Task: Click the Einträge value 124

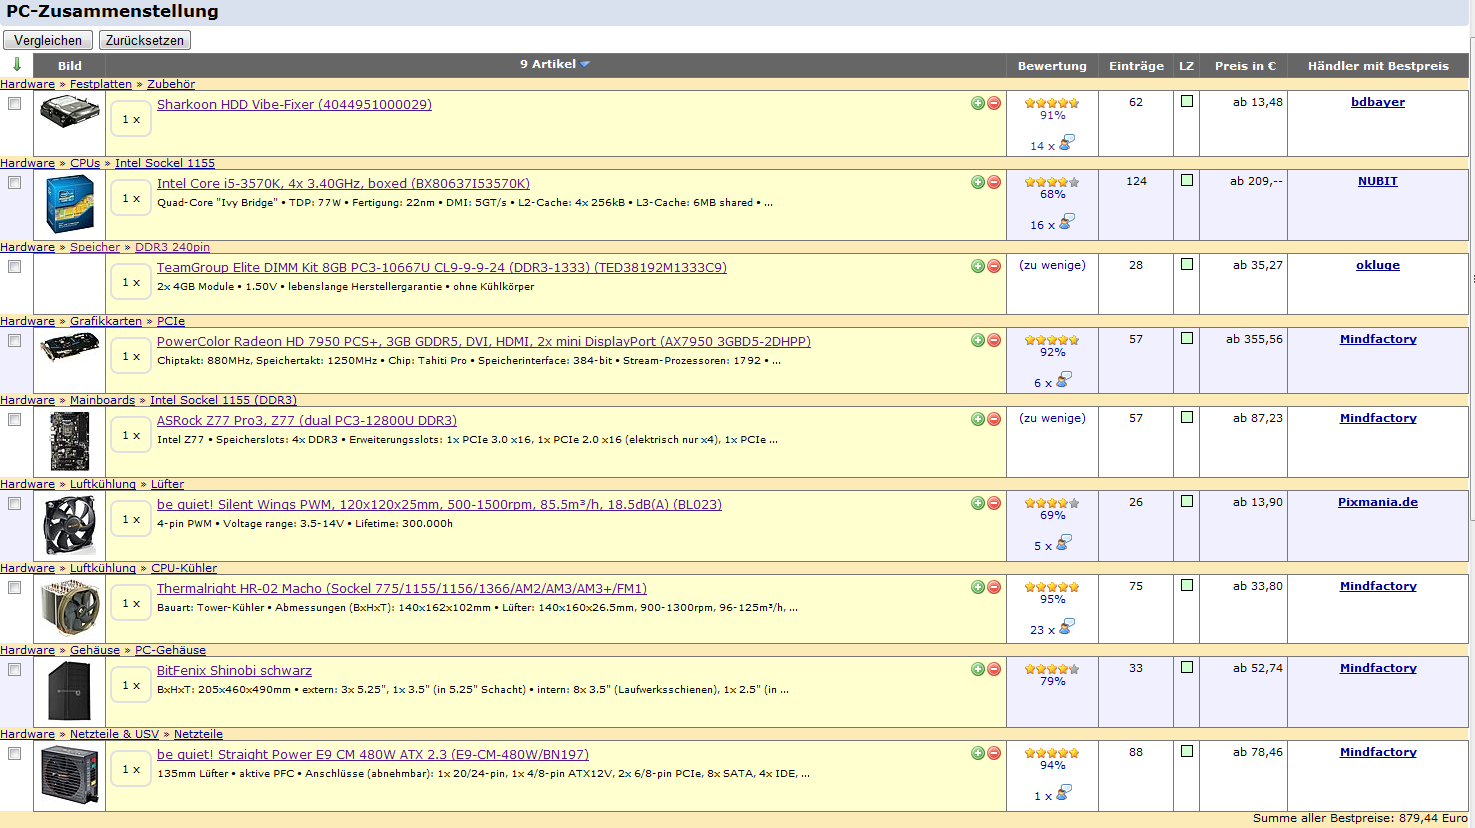Action: [1136, 181]
